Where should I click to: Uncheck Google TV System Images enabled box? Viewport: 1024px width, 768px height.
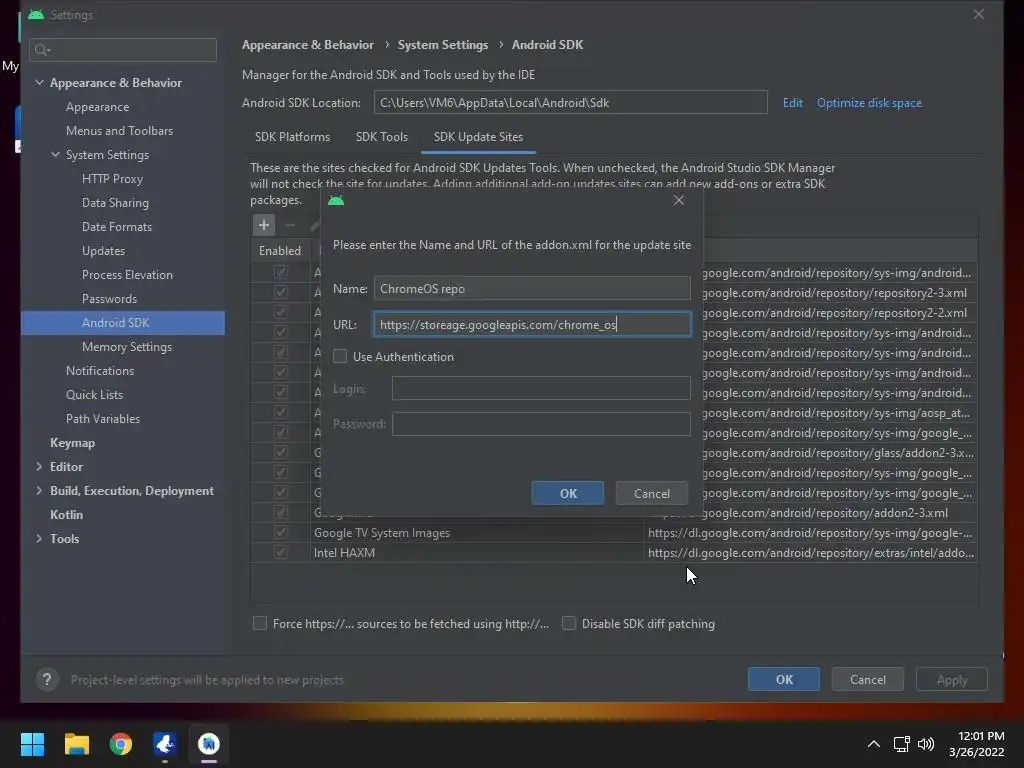(281, 533)
